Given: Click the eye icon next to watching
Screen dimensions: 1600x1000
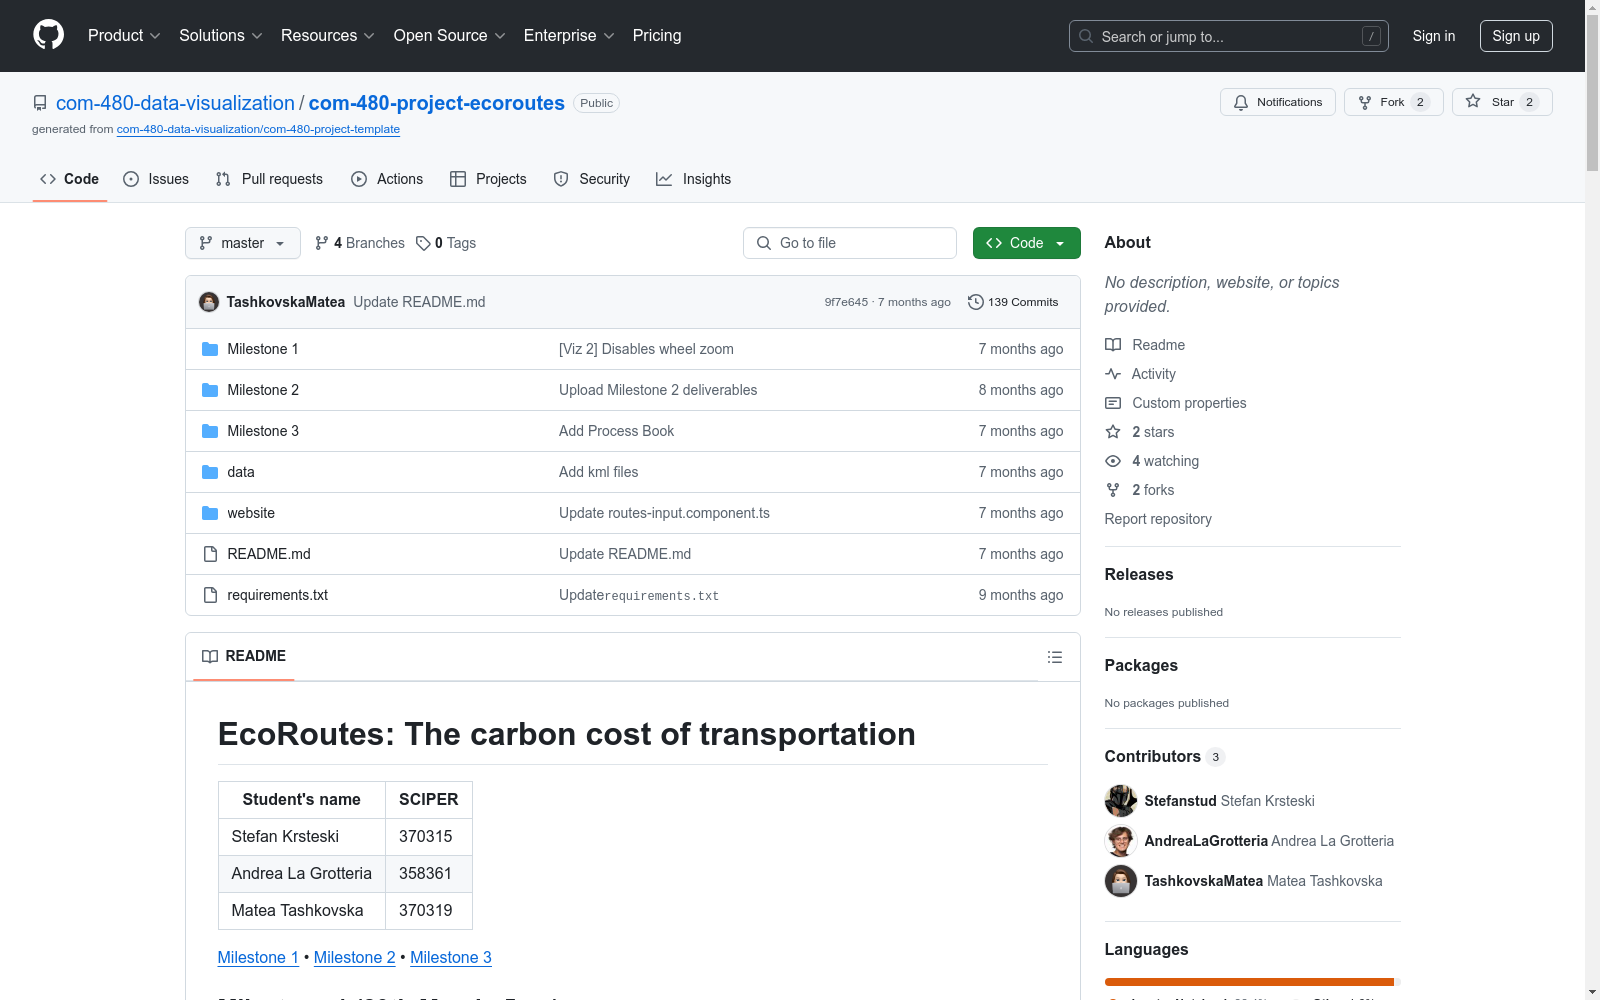Looking at the screenshot, I should [1113, 461].
